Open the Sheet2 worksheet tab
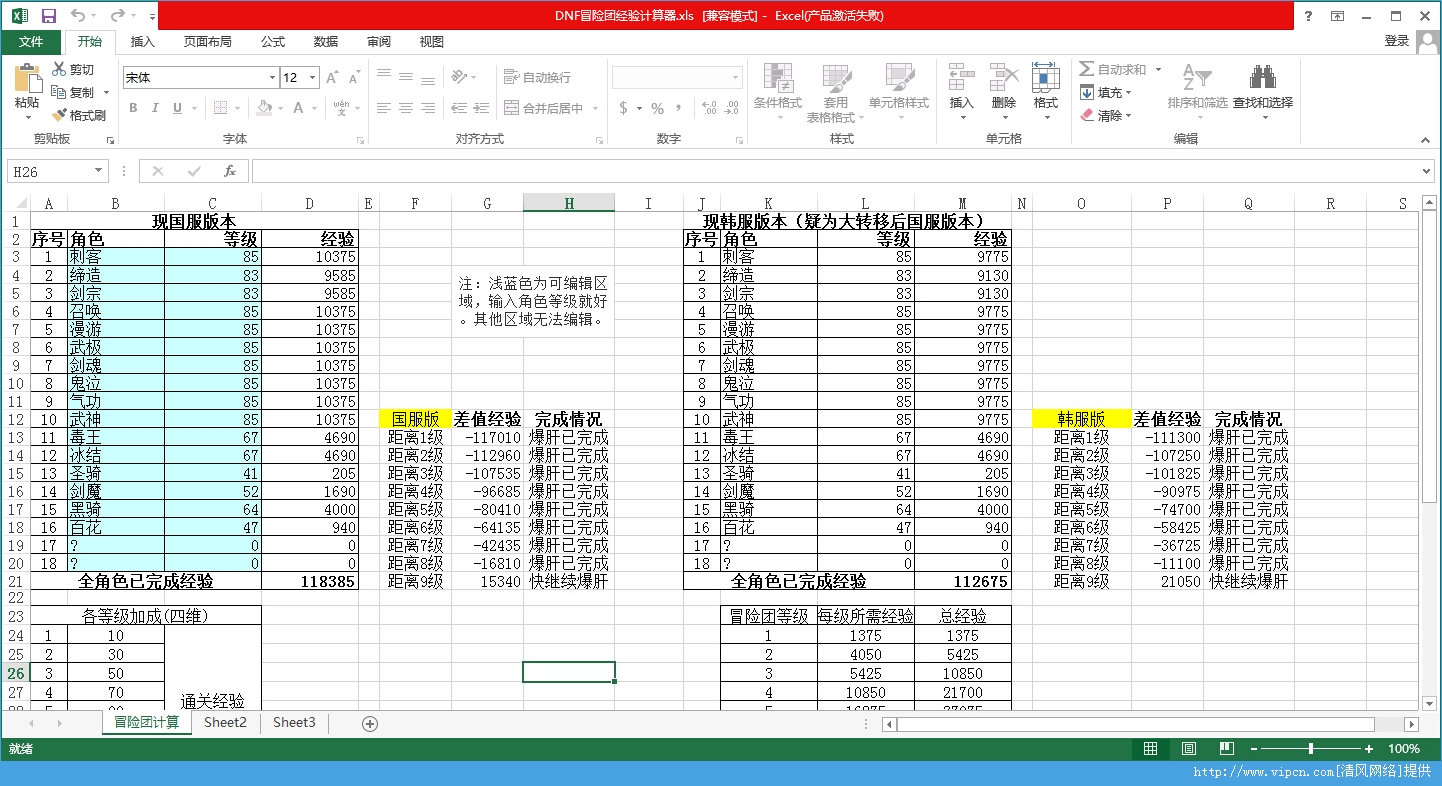1442x786 pixels. 225,722
